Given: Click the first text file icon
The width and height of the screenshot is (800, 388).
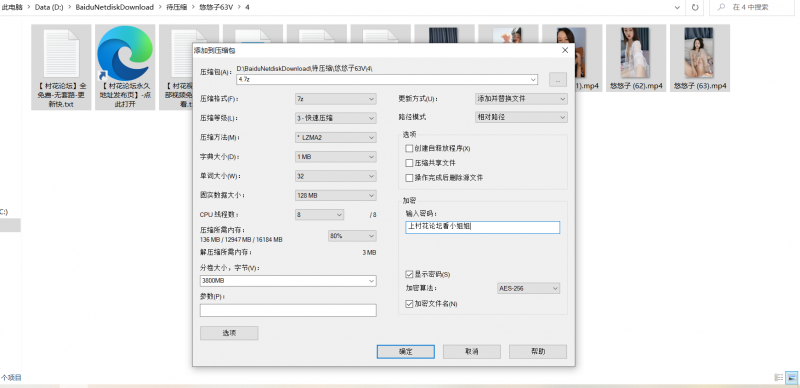Looking at the screenshot, I should 61,53.
